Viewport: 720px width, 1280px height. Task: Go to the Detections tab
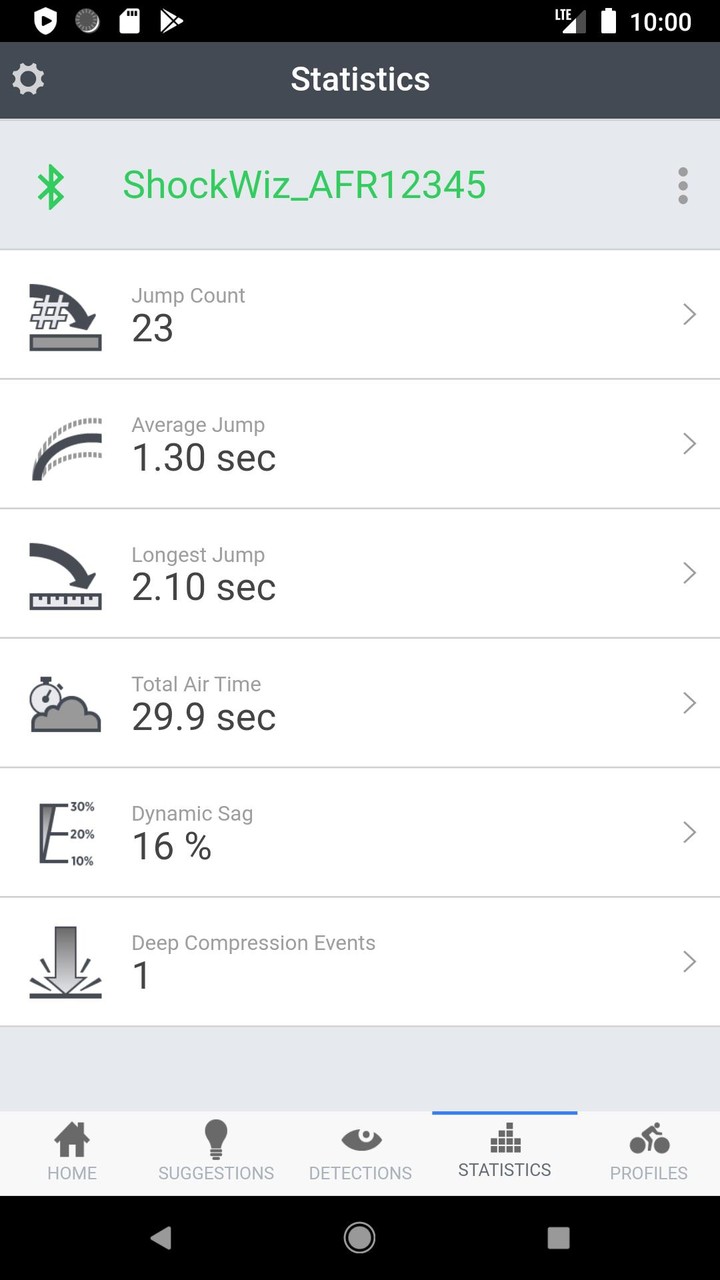pyautogui.click(x=360, y=1153)
